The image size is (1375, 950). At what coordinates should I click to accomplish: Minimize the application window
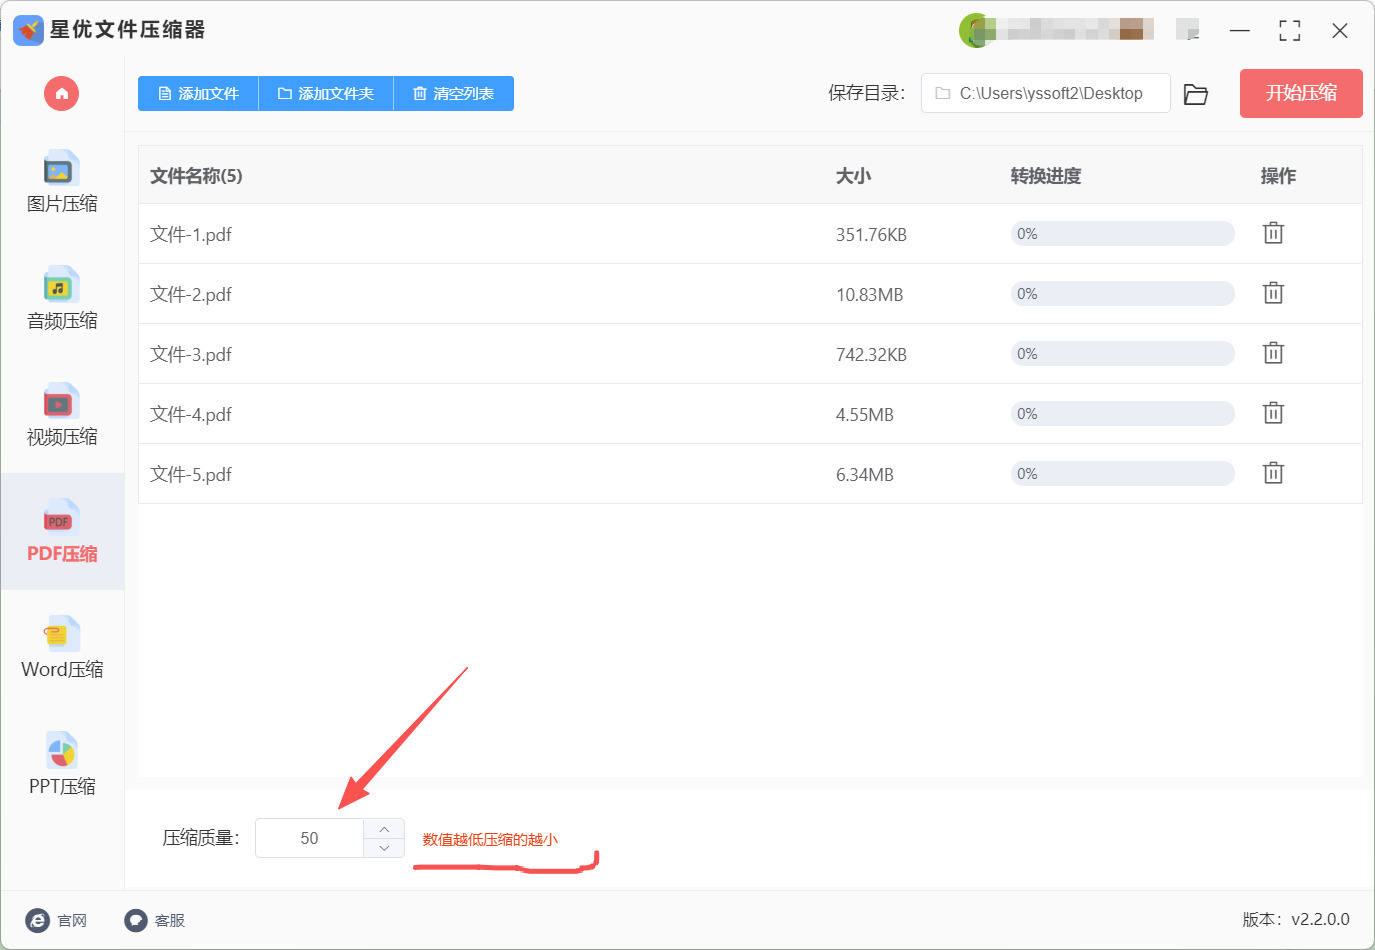point(1240,31)
